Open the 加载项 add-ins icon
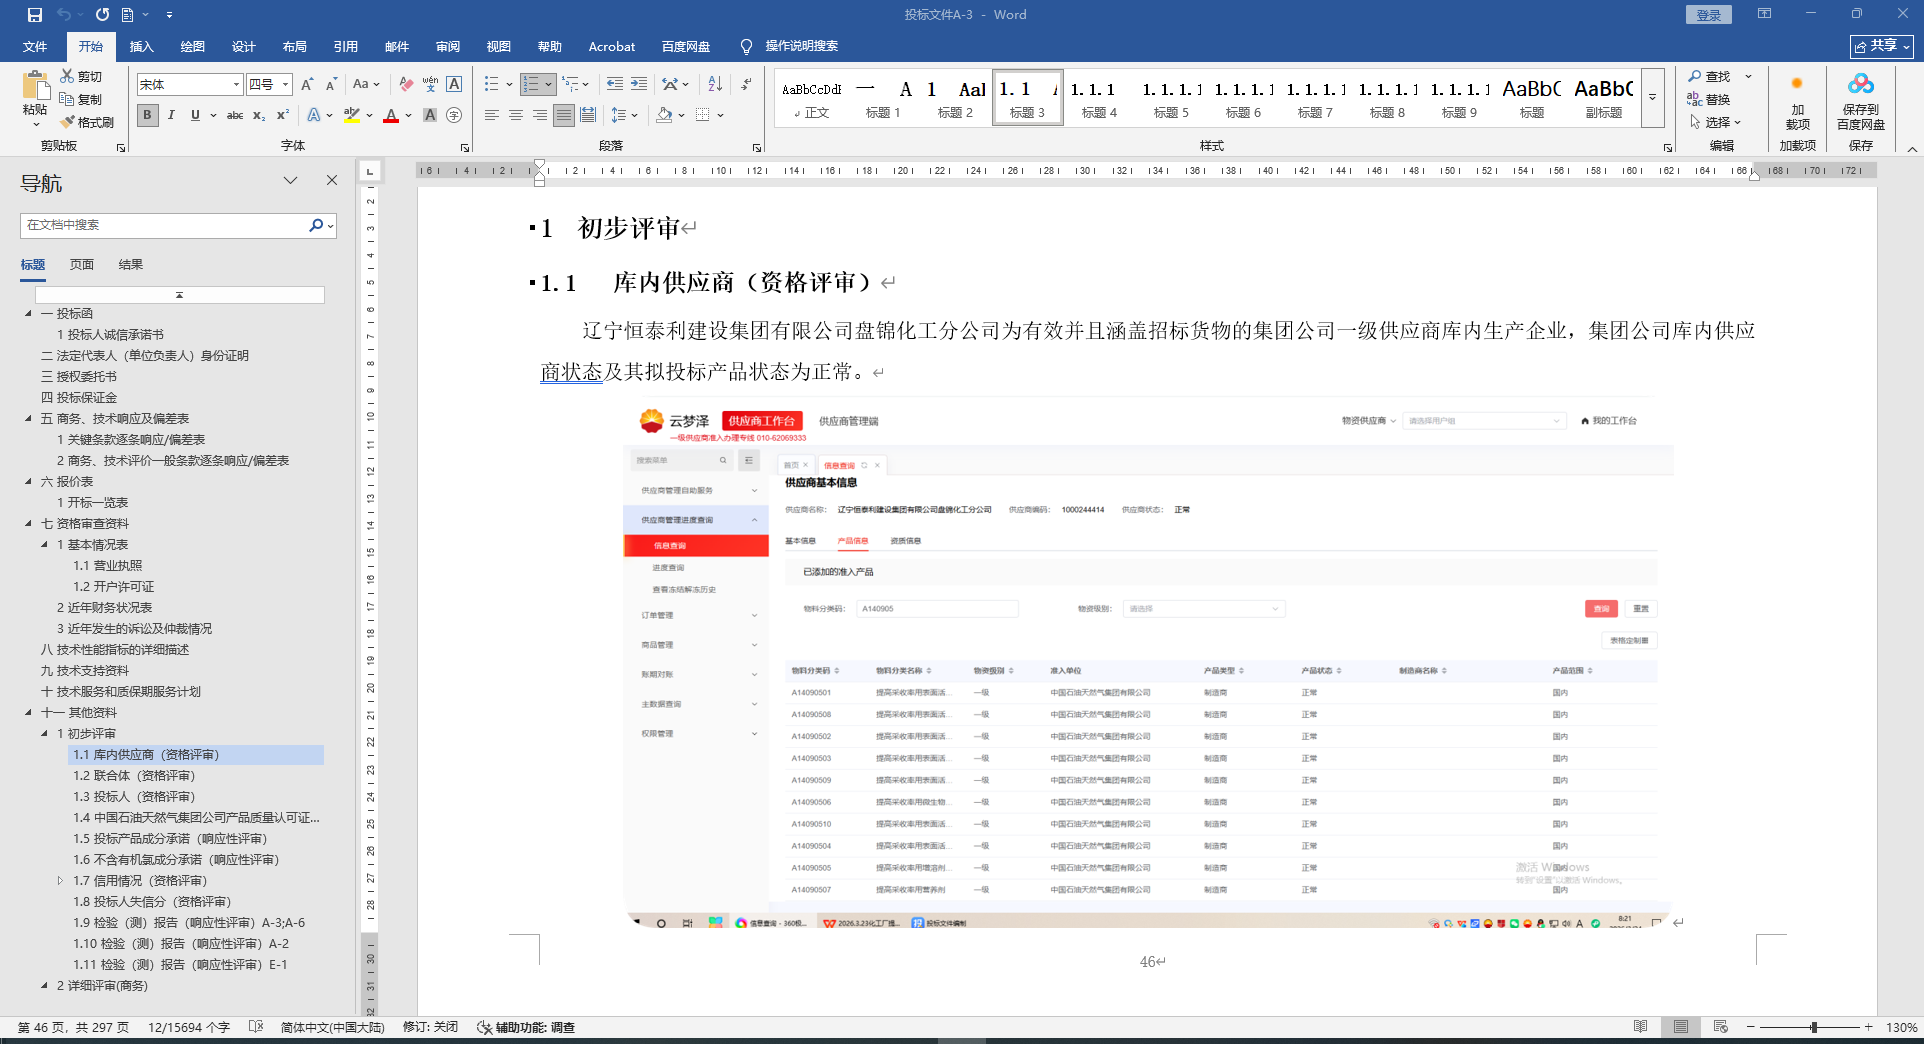Image resolution: width=1924 pixels, height=1044 pixels. [1797, 84]
